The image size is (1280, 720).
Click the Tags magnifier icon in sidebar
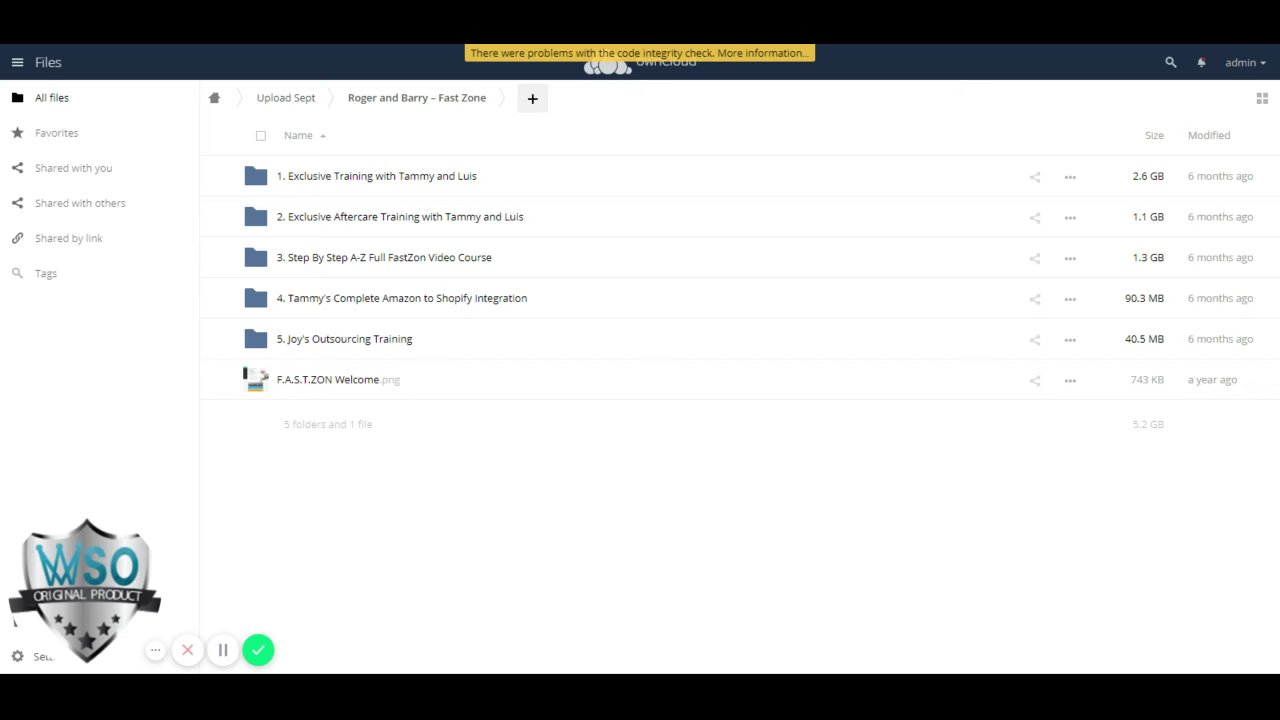tap(17, 273)
